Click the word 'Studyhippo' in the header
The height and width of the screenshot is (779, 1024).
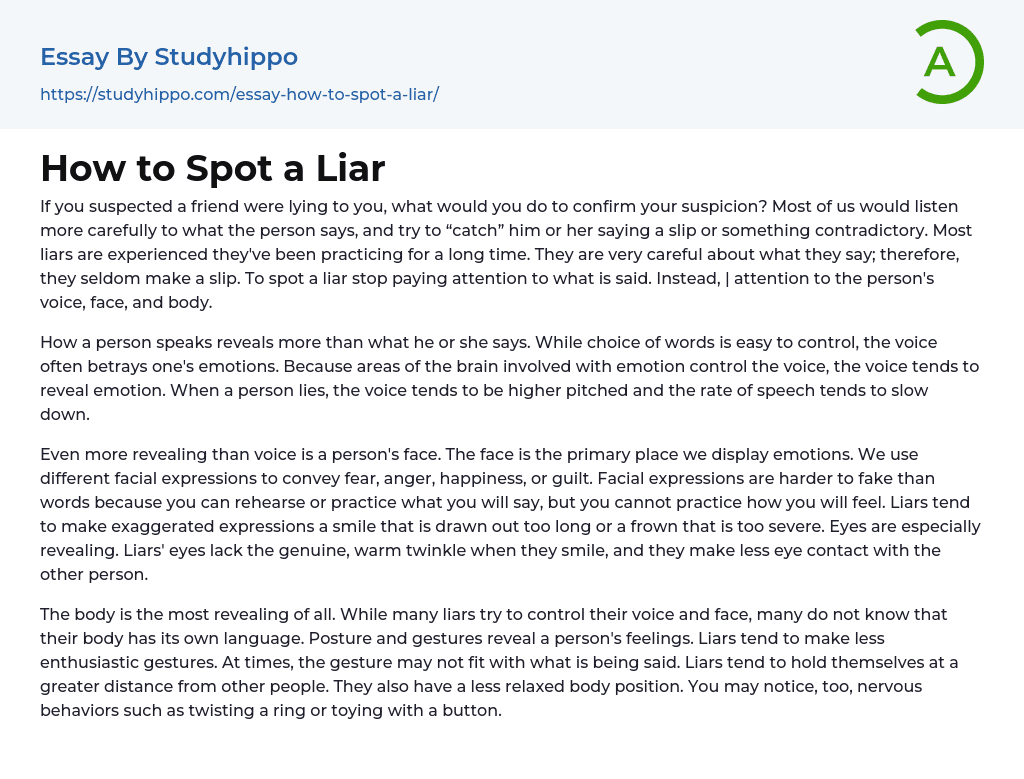coord(226,57)
